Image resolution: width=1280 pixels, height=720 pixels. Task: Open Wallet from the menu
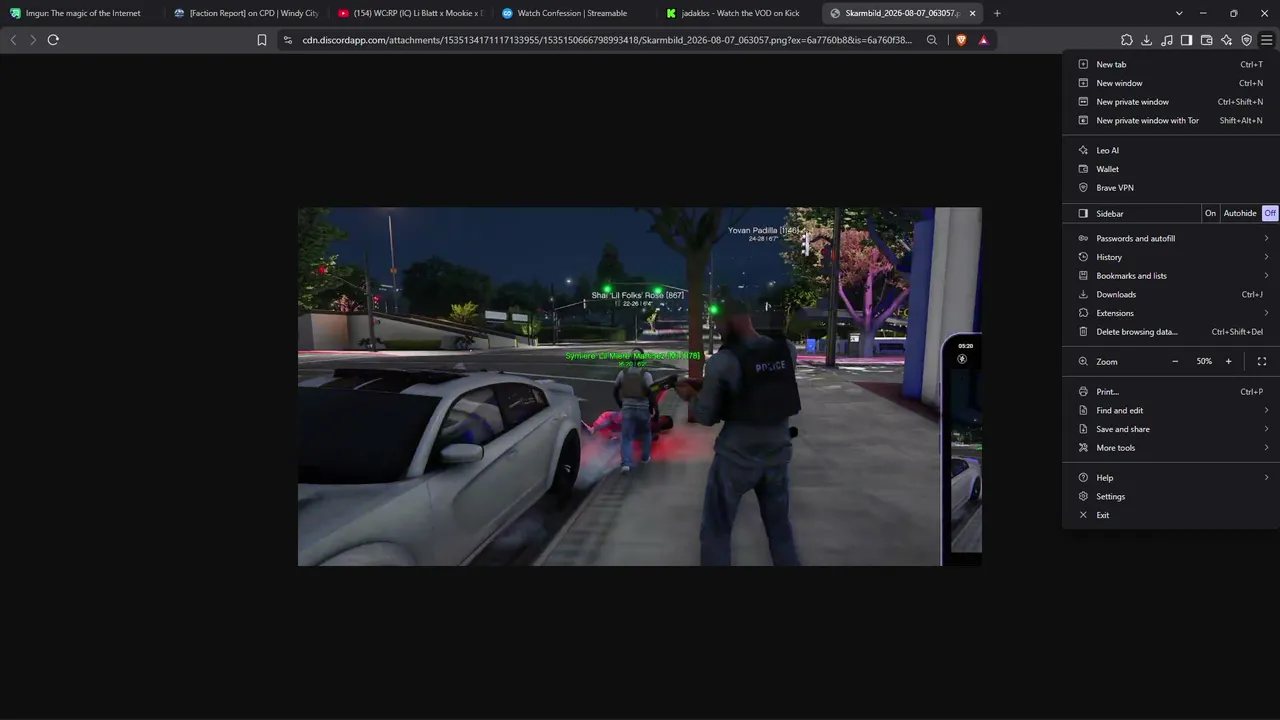coord(1171,169)
